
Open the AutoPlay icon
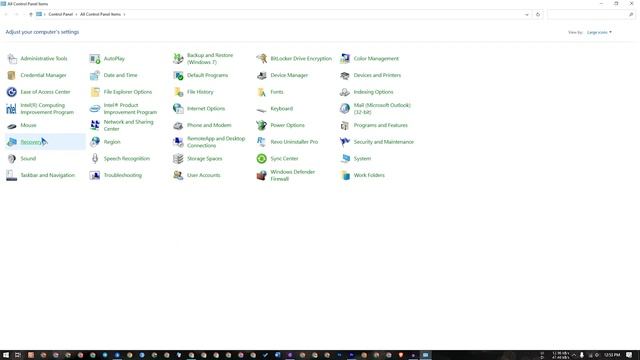tap(95, 59)
